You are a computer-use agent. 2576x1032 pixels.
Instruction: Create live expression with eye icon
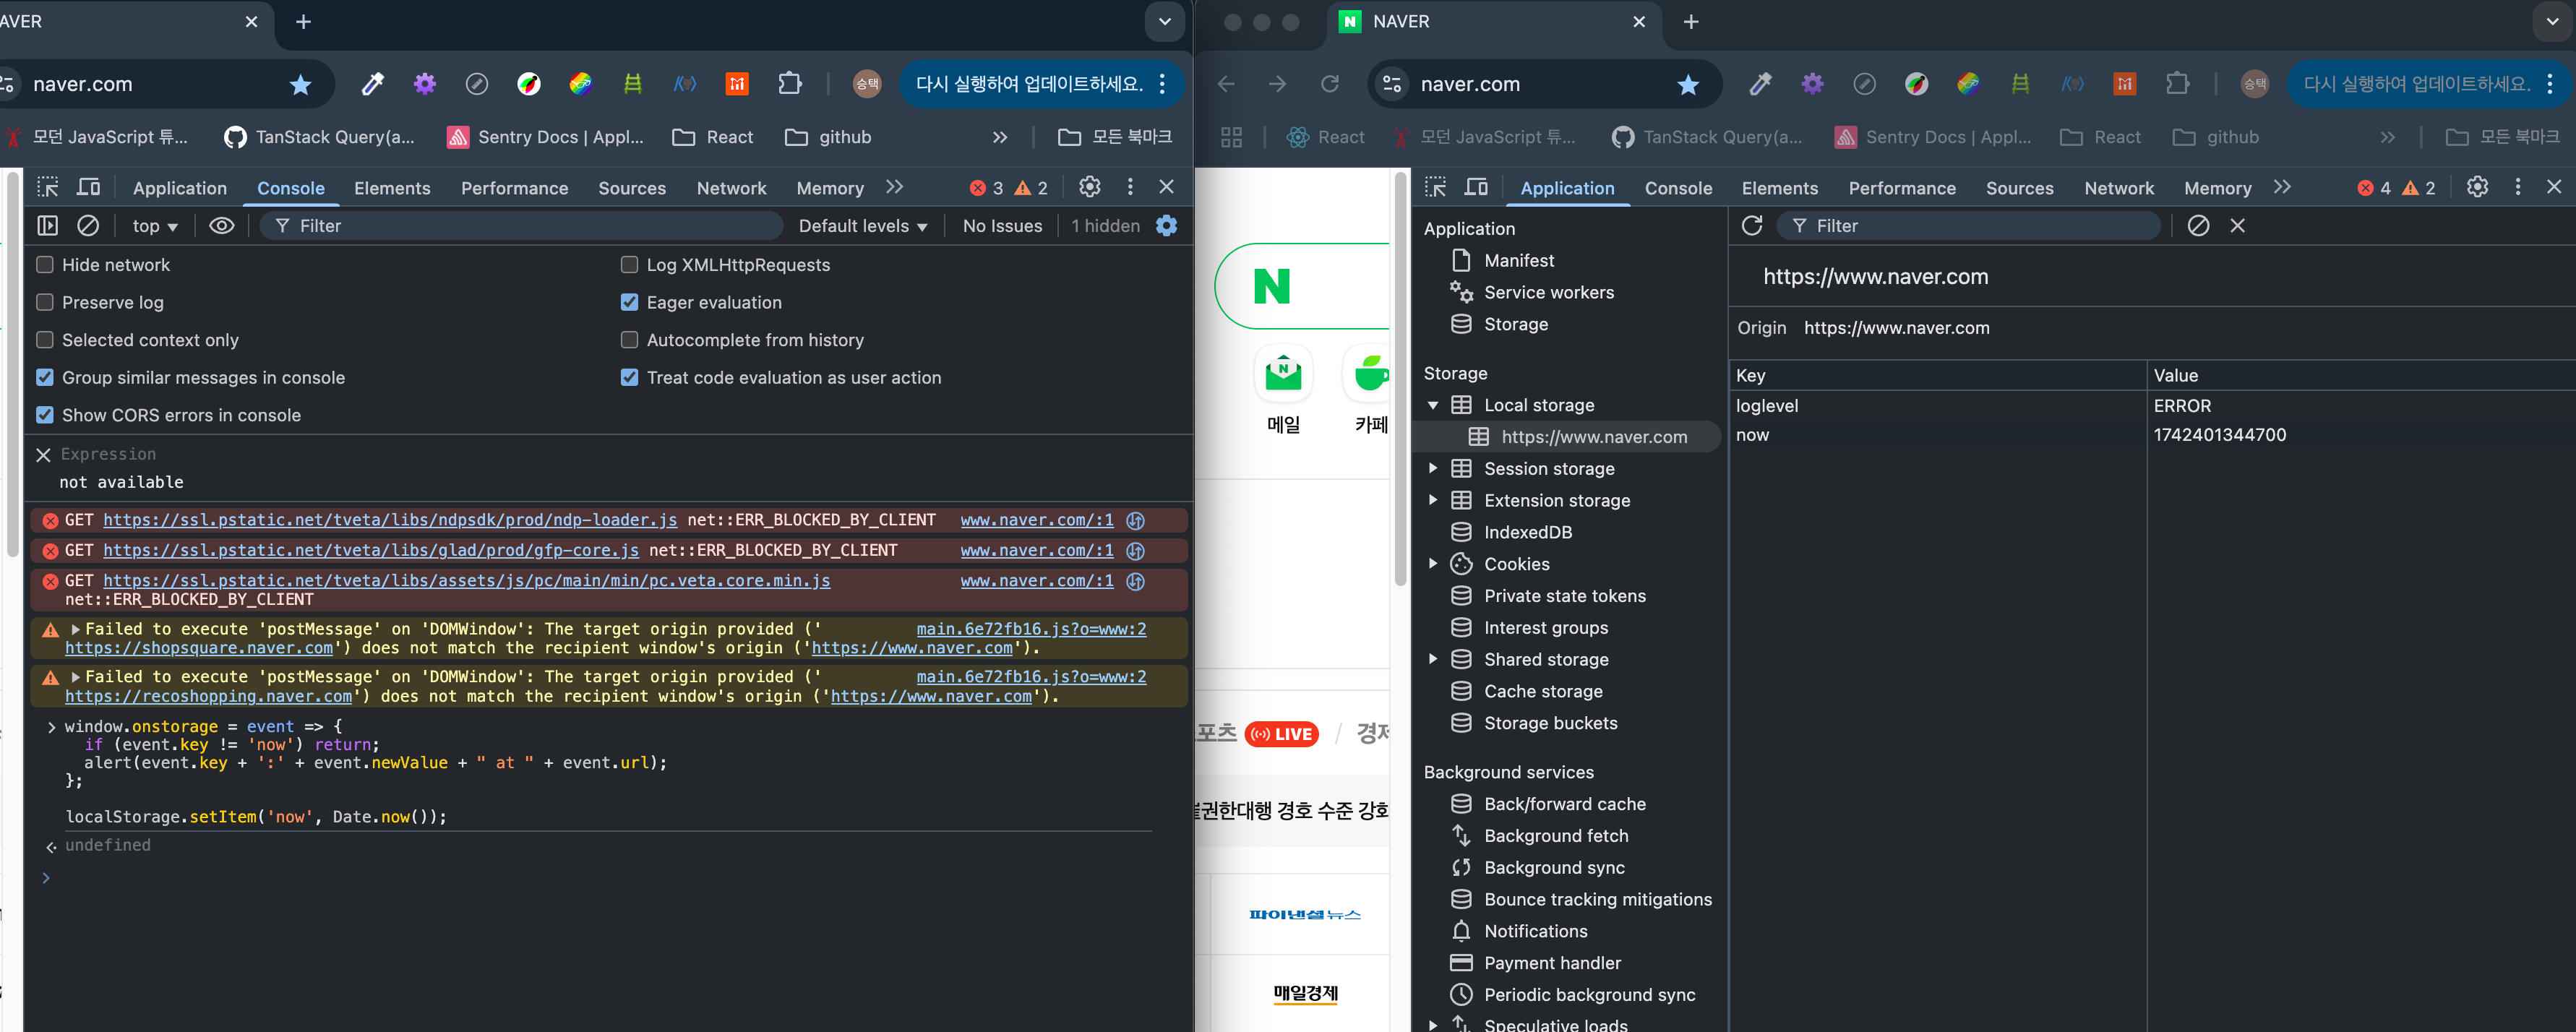tap(222, 226)
